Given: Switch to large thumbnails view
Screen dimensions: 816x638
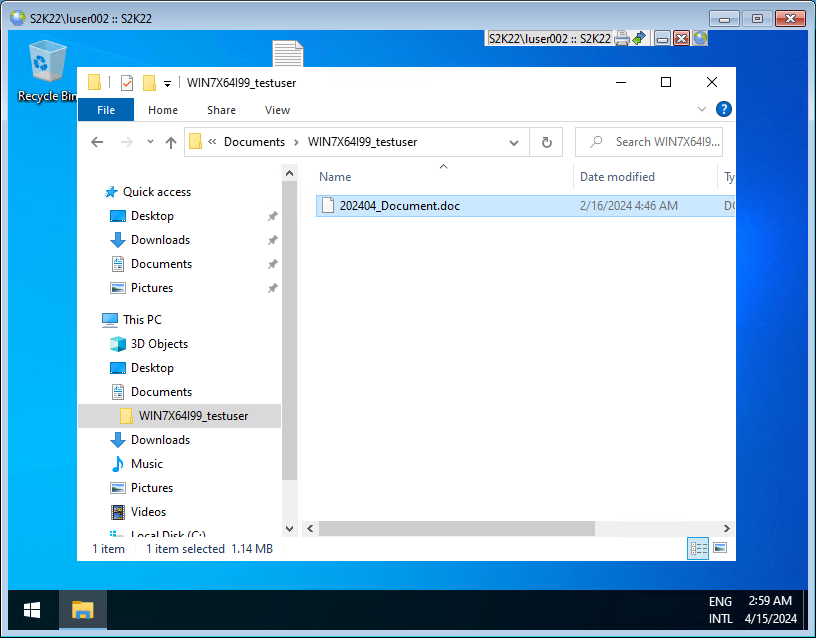Looking at the screenshot, I should point(719,548).
